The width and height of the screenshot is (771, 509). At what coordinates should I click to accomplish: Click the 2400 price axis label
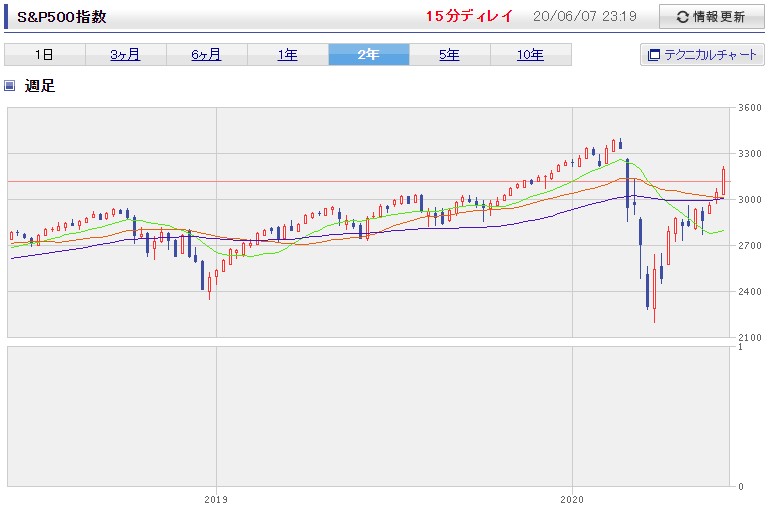[x=750, y=292]
